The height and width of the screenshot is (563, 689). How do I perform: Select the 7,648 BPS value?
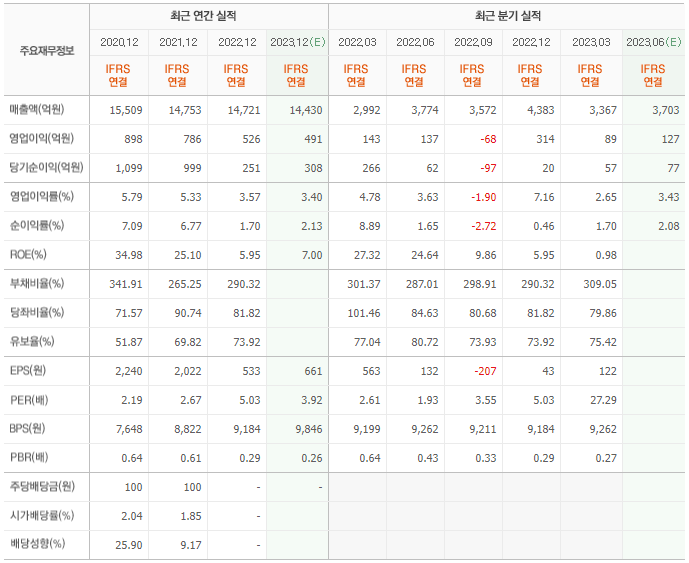(x=129, y=429)
